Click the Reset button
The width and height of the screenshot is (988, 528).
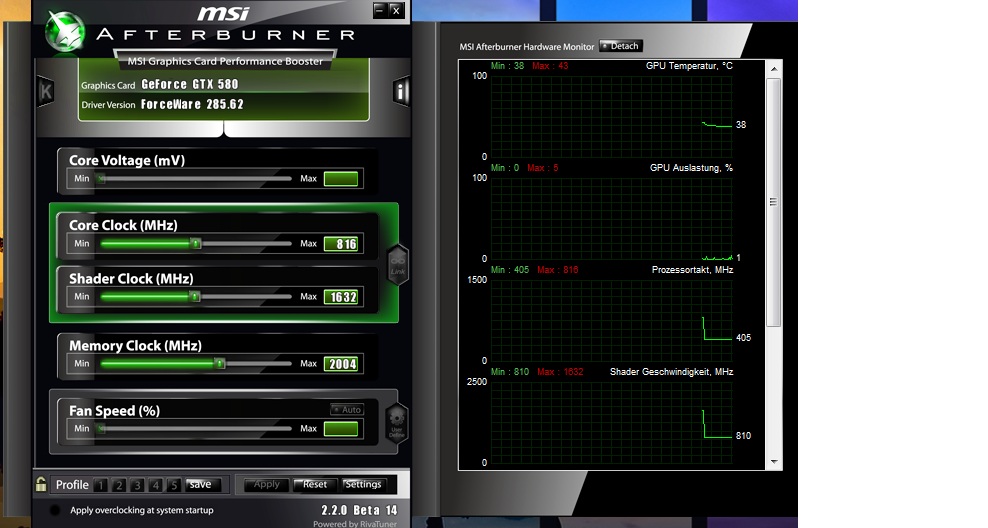(x=314, y=485)
